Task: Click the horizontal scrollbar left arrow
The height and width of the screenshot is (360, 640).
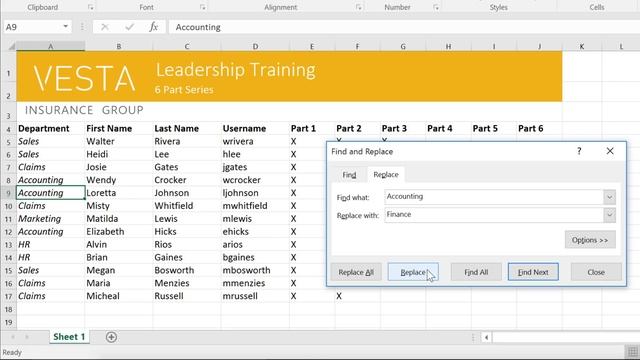Action: click(486, 337)
